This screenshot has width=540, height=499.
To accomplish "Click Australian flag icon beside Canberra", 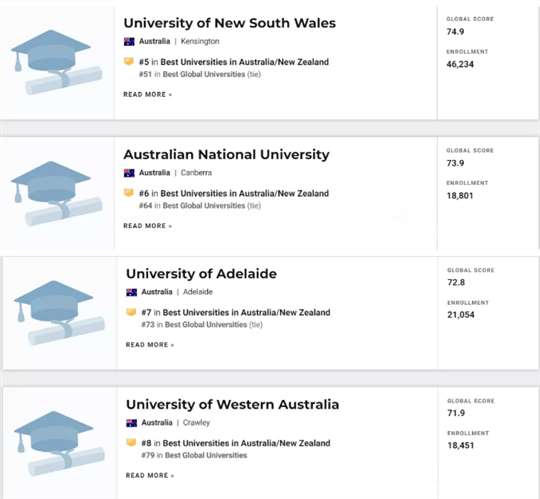I will [x=129, y=173].
